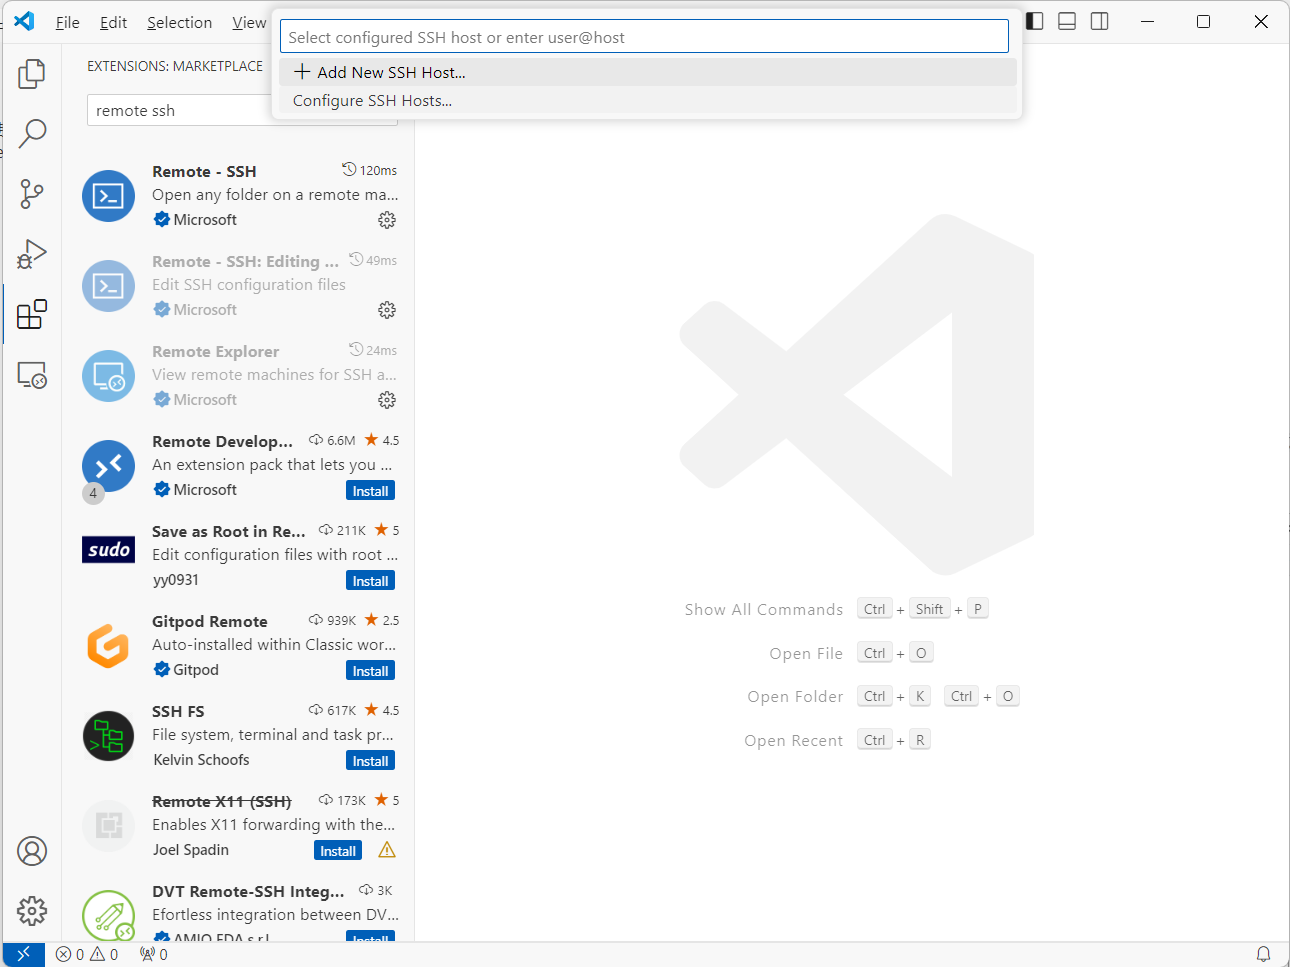Click the 4.5 star rating of SSH FS
This screenshot has width=1290, height=967.
click(x=382, y=710)
